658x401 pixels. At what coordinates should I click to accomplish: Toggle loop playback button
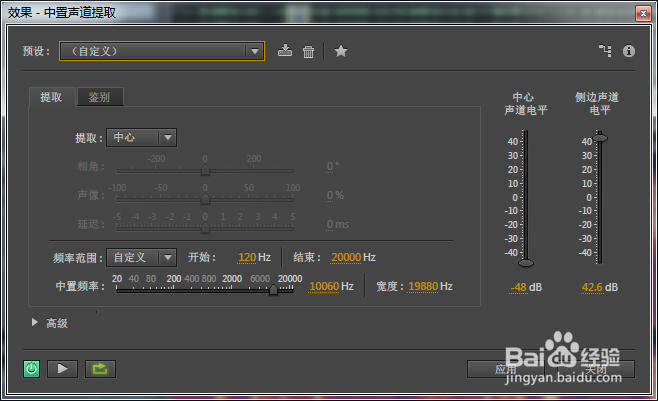(100, 369)
